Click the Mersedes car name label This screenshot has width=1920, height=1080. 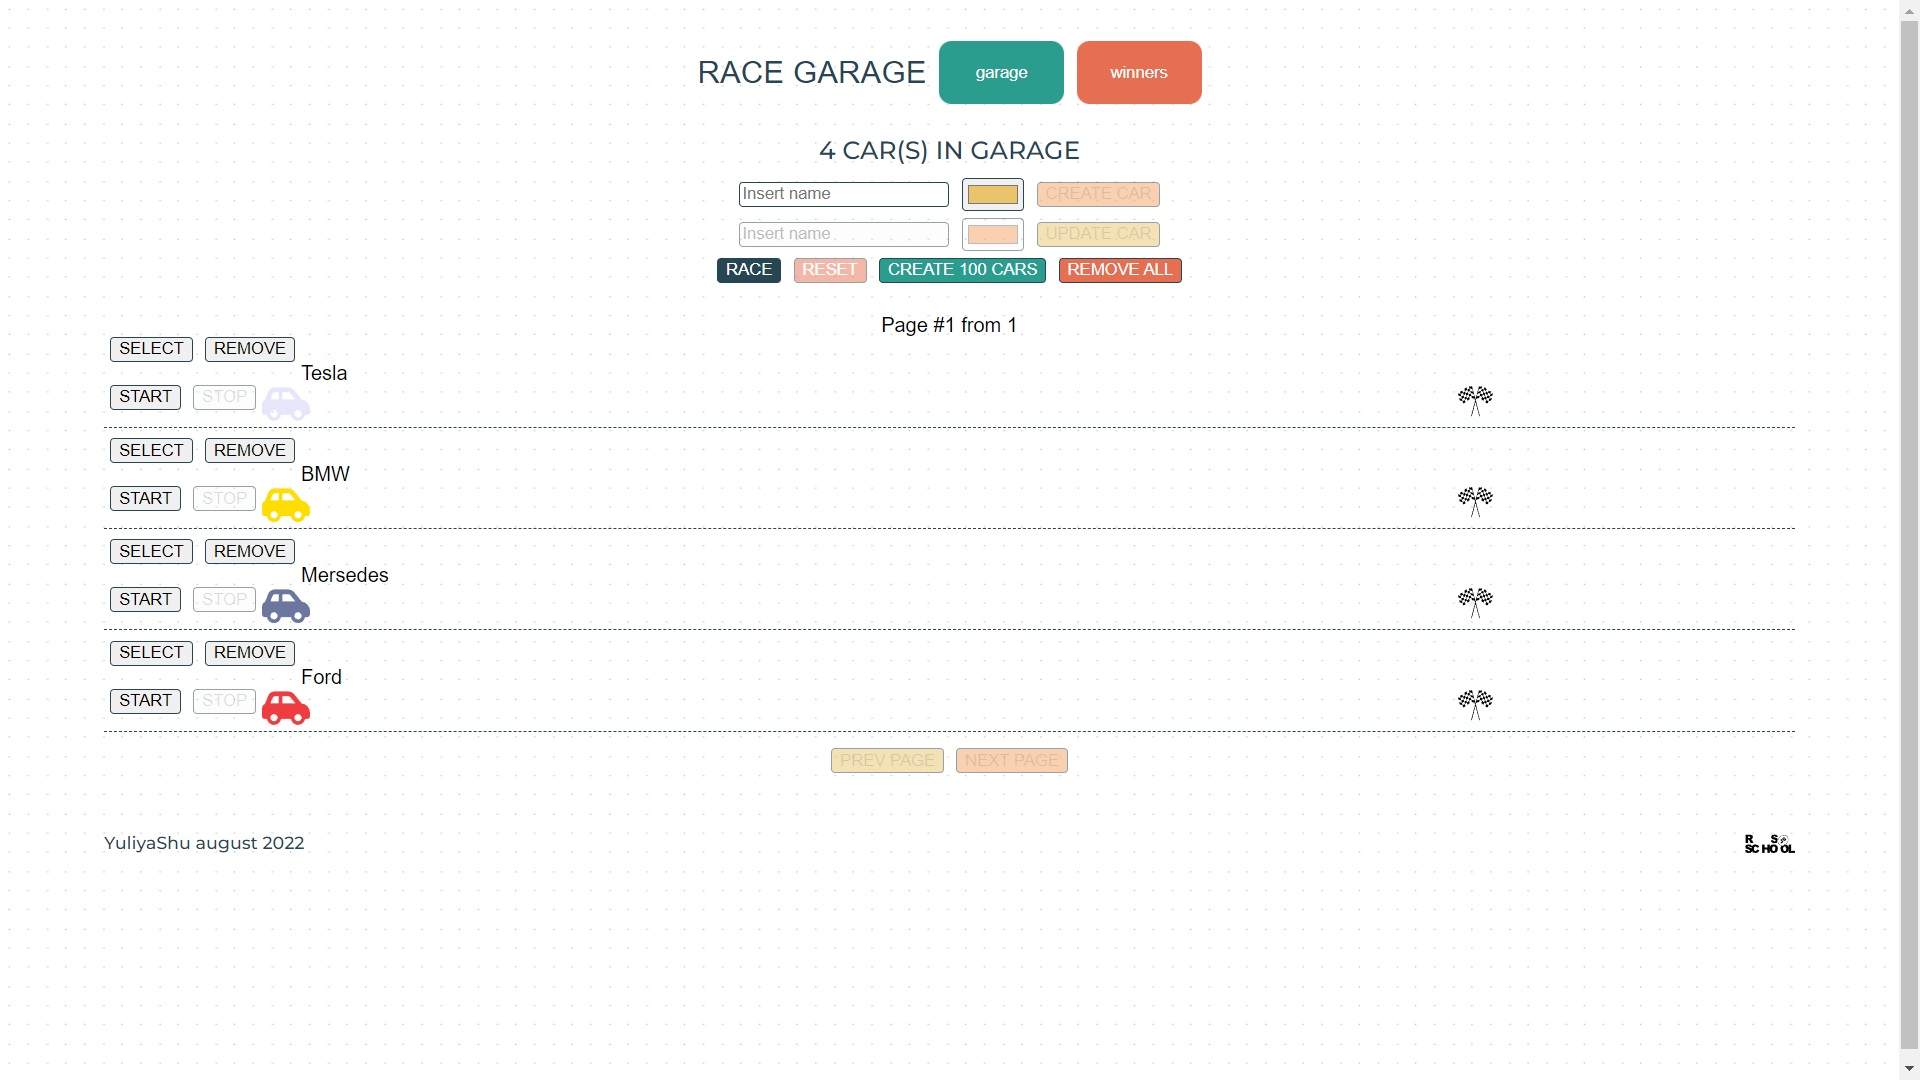(x=345, y=575)
